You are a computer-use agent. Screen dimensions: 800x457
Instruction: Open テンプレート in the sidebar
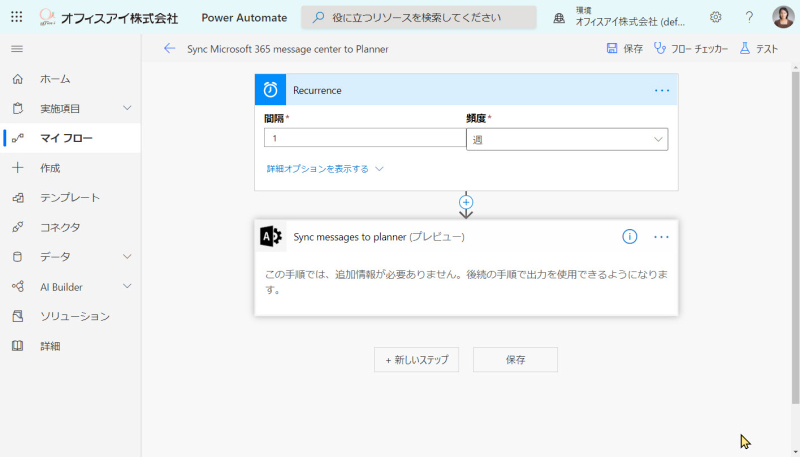click(x=70, y=197)
